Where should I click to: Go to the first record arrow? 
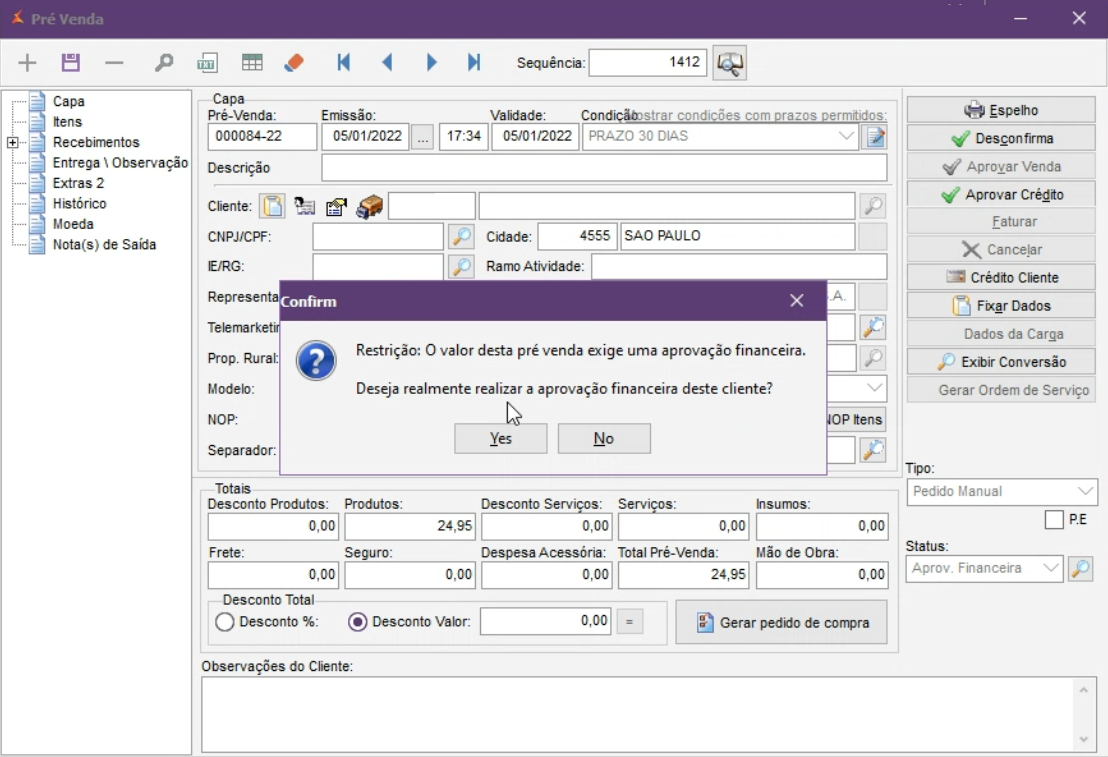tap(343, 63)
